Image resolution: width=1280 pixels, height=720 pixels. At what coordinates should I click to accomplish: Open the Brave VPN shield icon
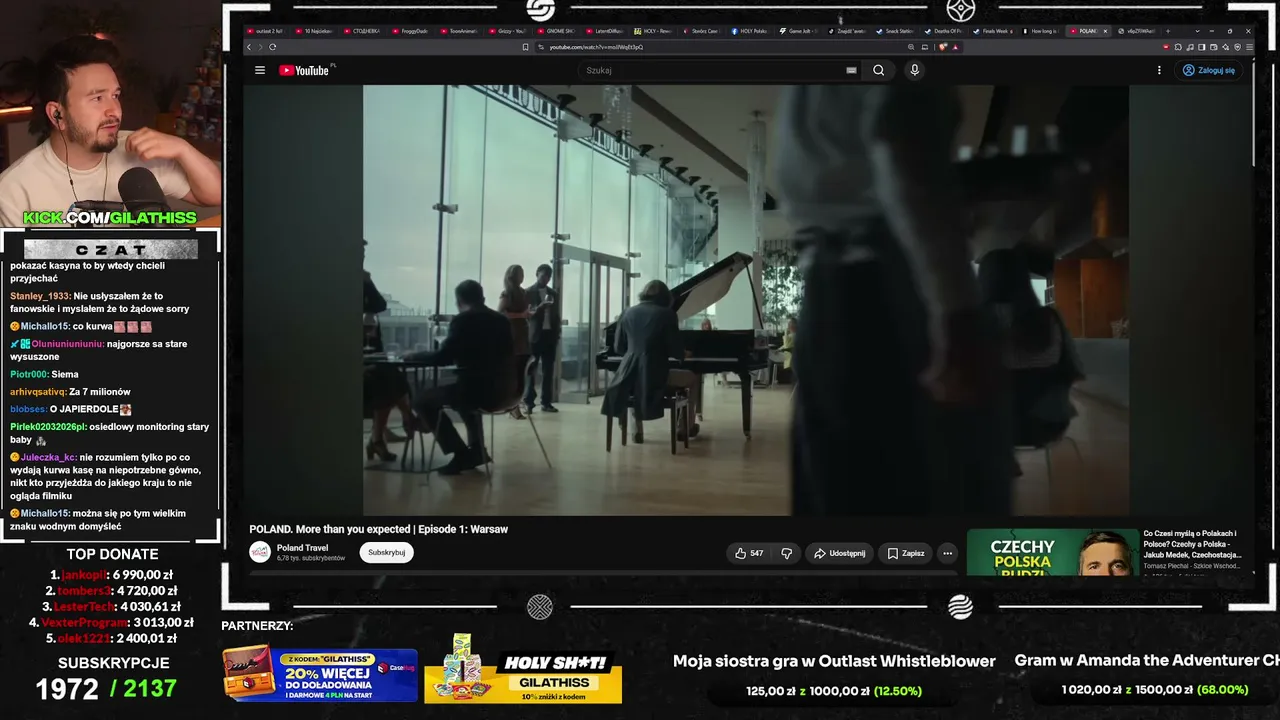point(1238,47)
